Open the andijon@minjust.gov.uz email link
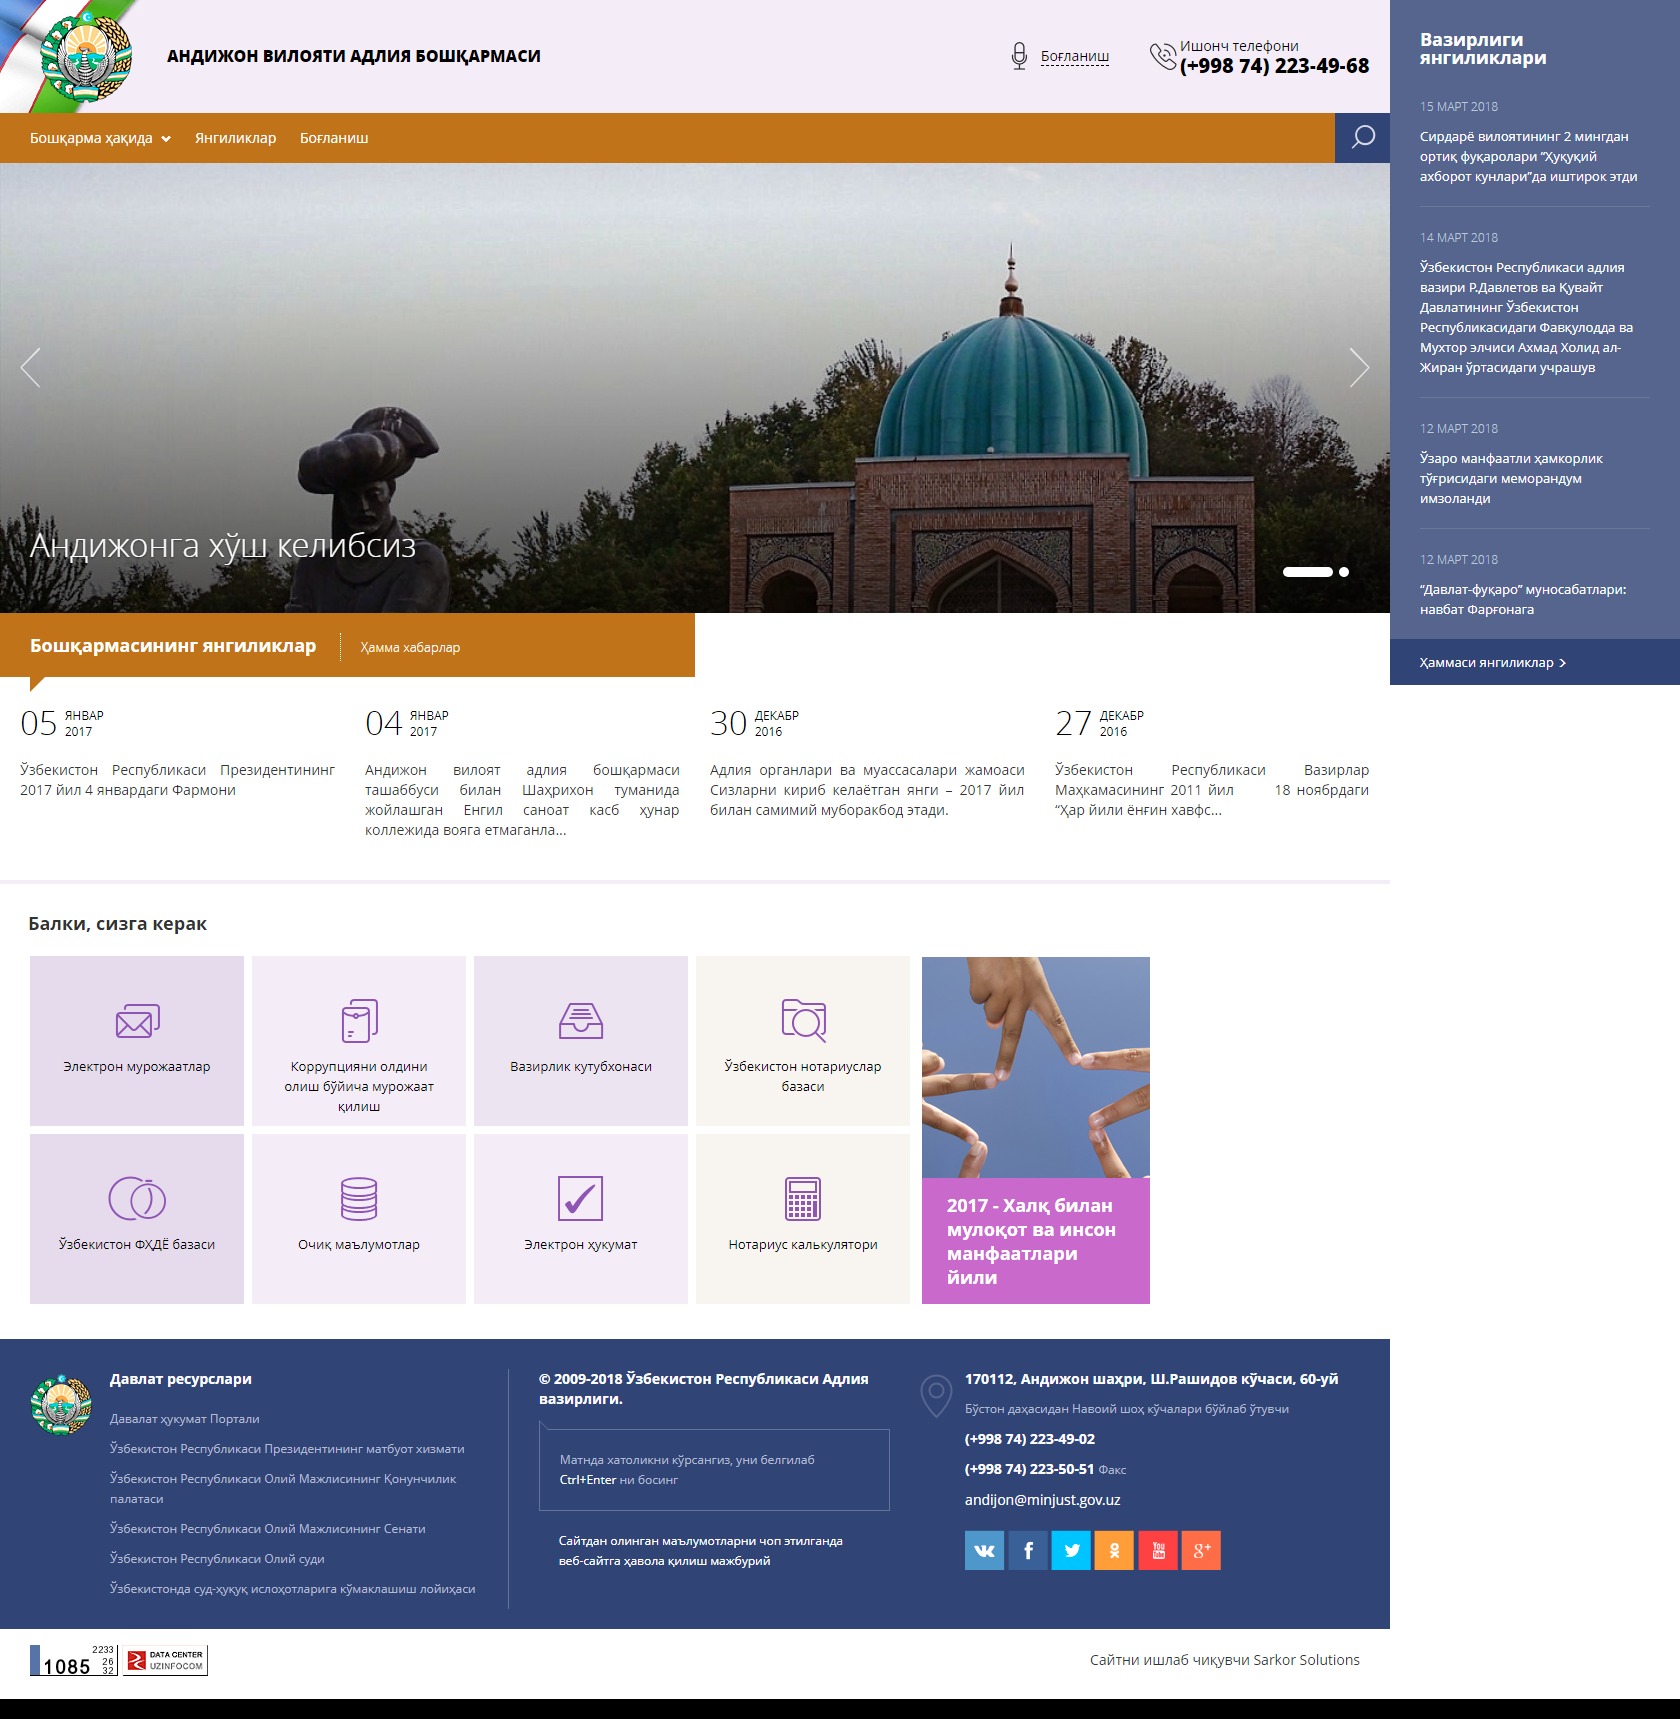 tap(1042, 1500)
